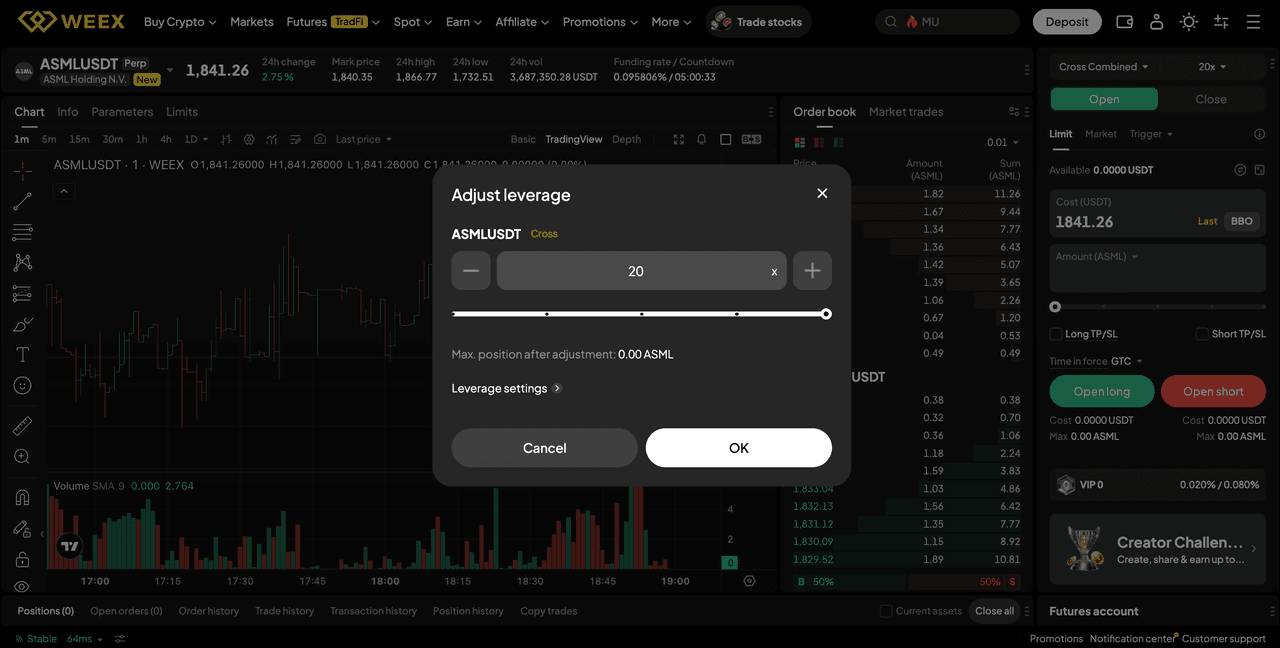The height and width of the screenshot is (648, 1280).
Task: Expand the Futures TradFi menu
Action: pos(333,22)
